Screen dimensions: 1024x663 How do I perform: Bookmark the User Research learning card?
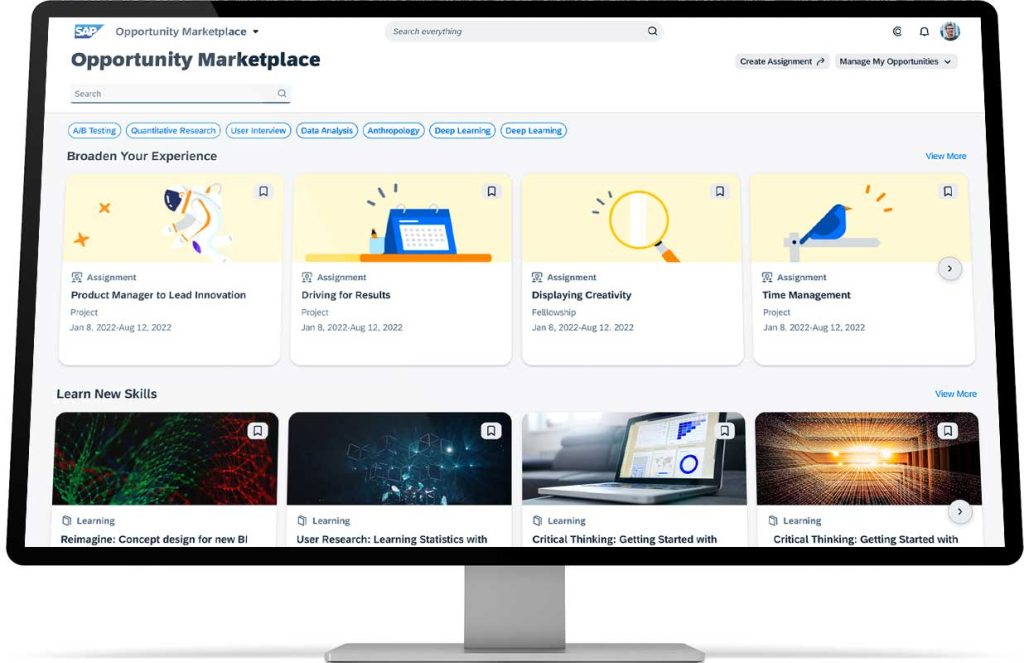click(x=491, y=431)
